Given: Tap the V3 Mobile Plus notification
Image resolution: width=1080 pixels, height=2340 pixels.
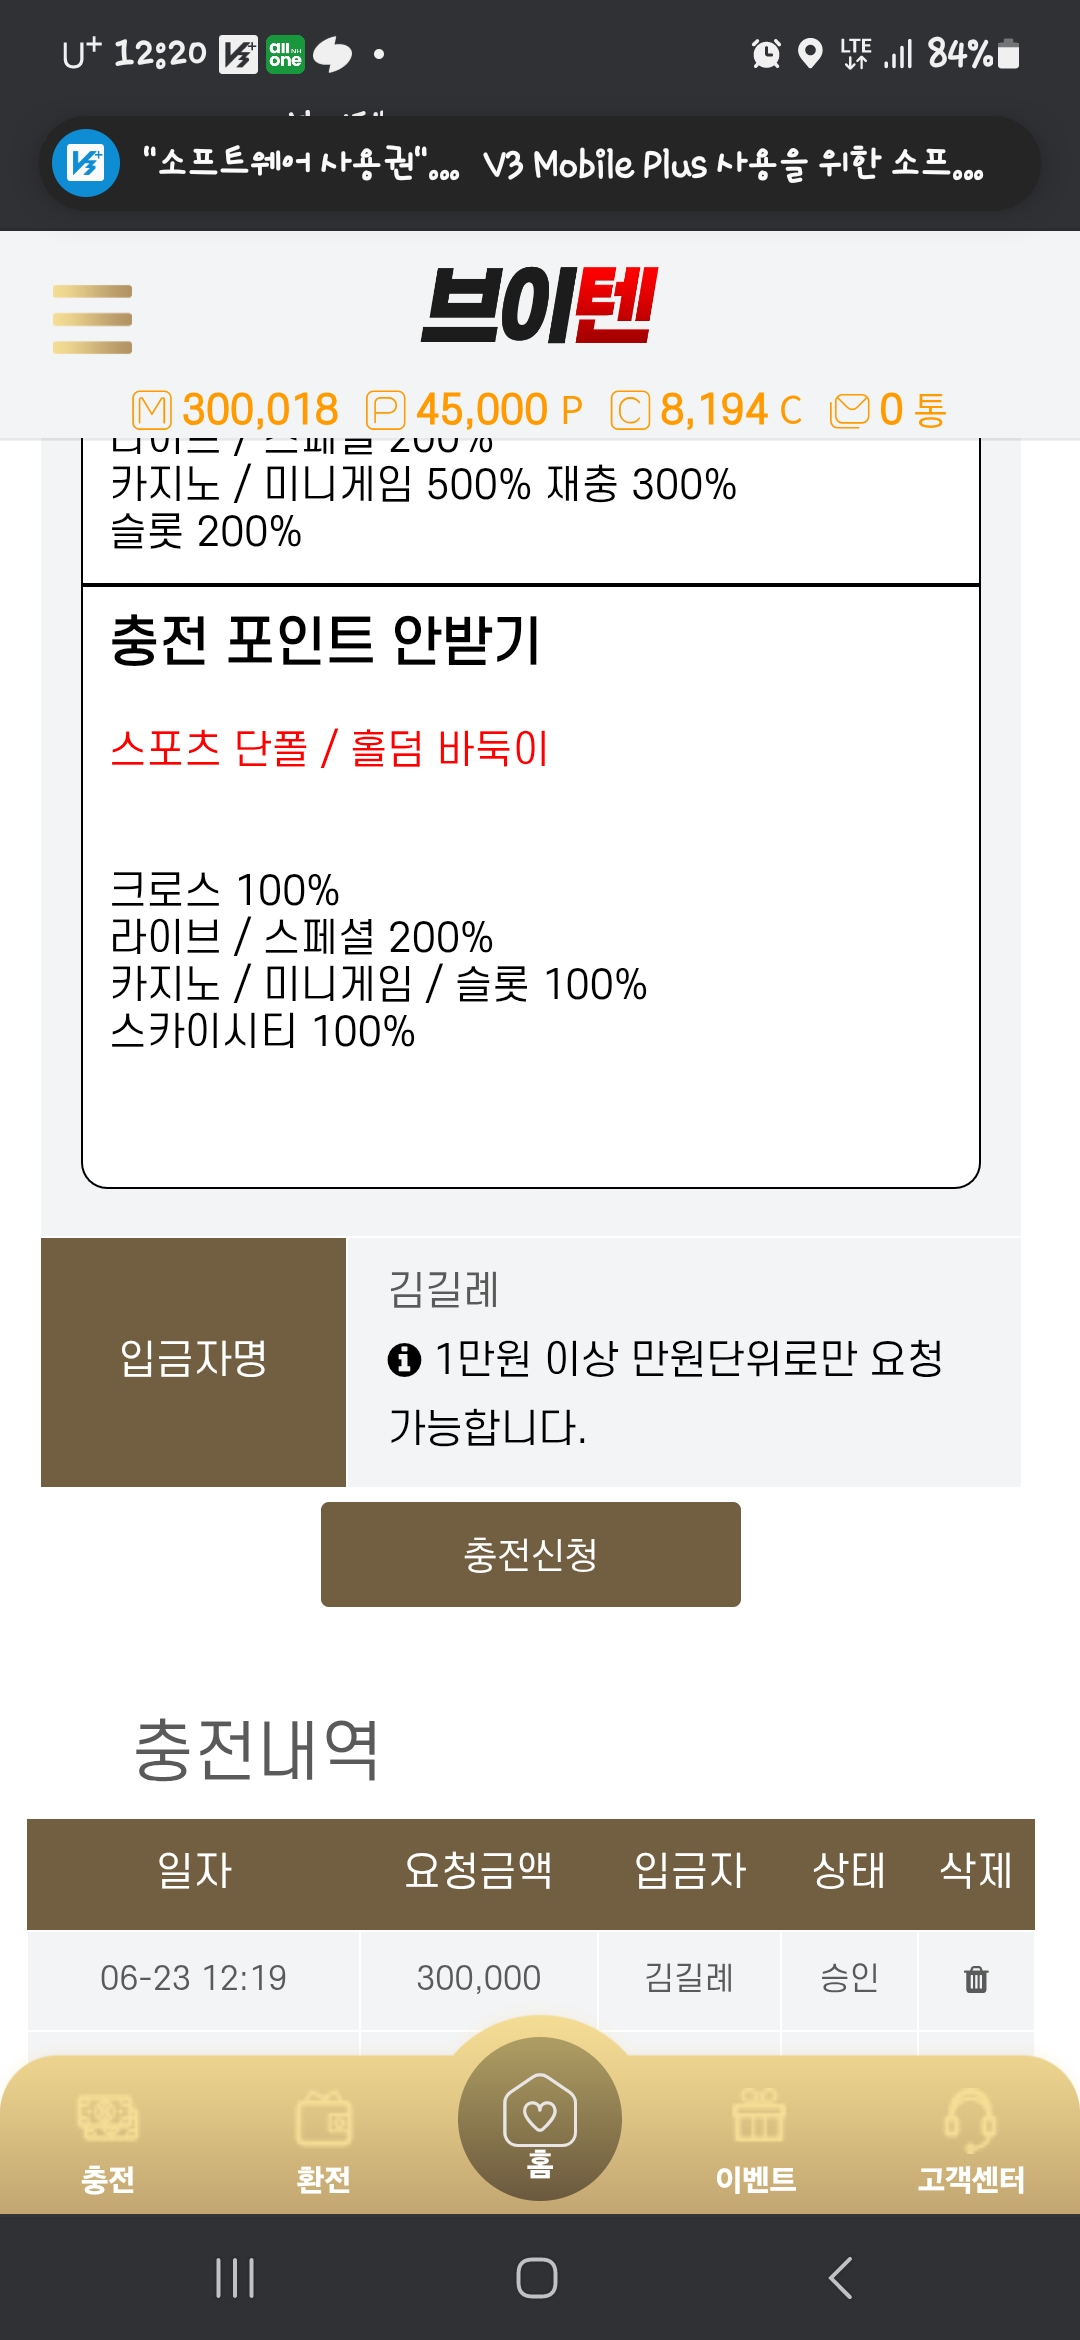Looking at the screenshot, I should tap(540, 164).
